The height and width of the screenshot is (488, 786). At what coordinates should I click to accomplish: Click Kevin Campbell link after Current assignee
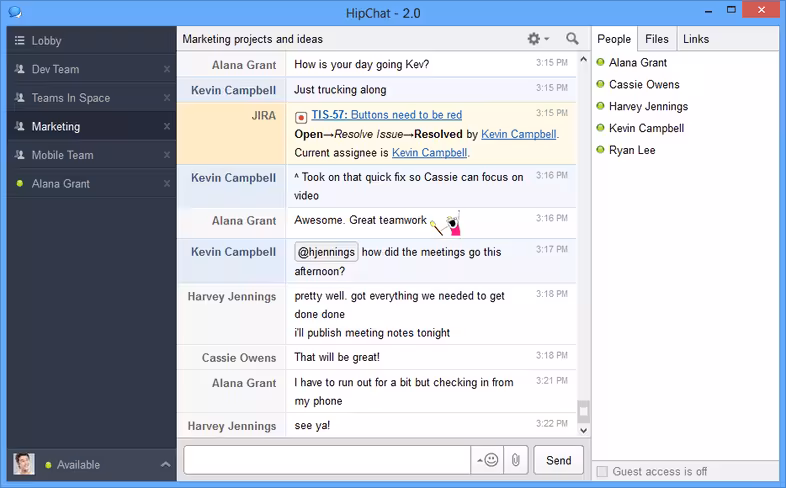click(x=430, y=153)
